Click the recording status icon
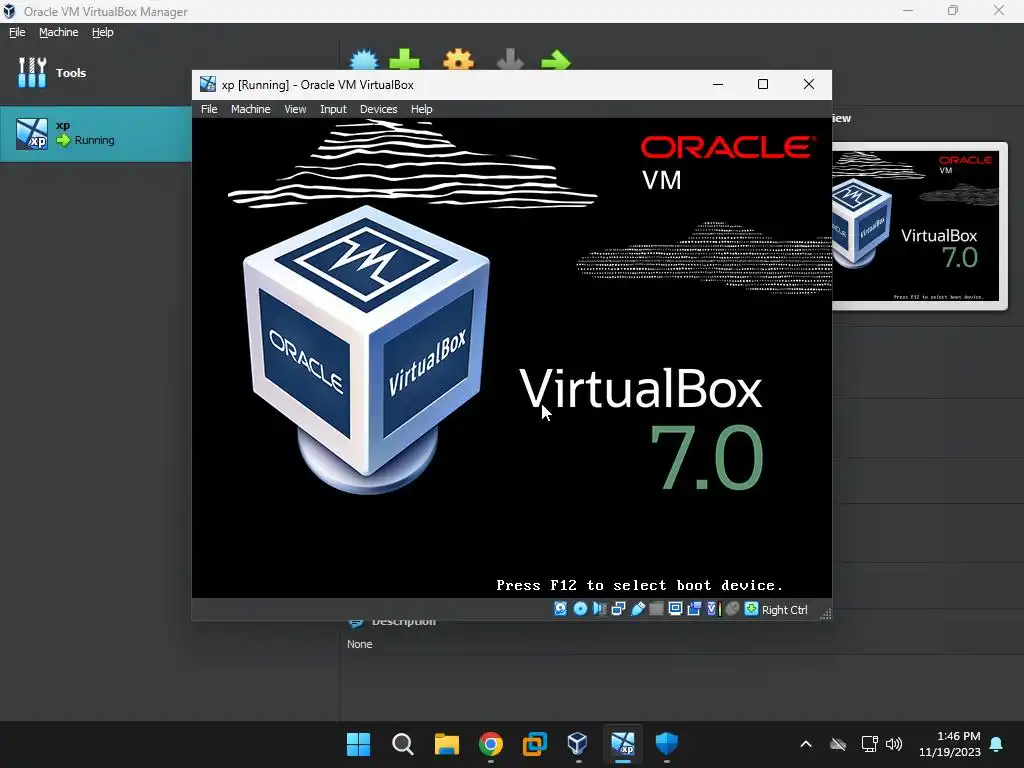This screenshot has height=768, width=1024. 694,609
